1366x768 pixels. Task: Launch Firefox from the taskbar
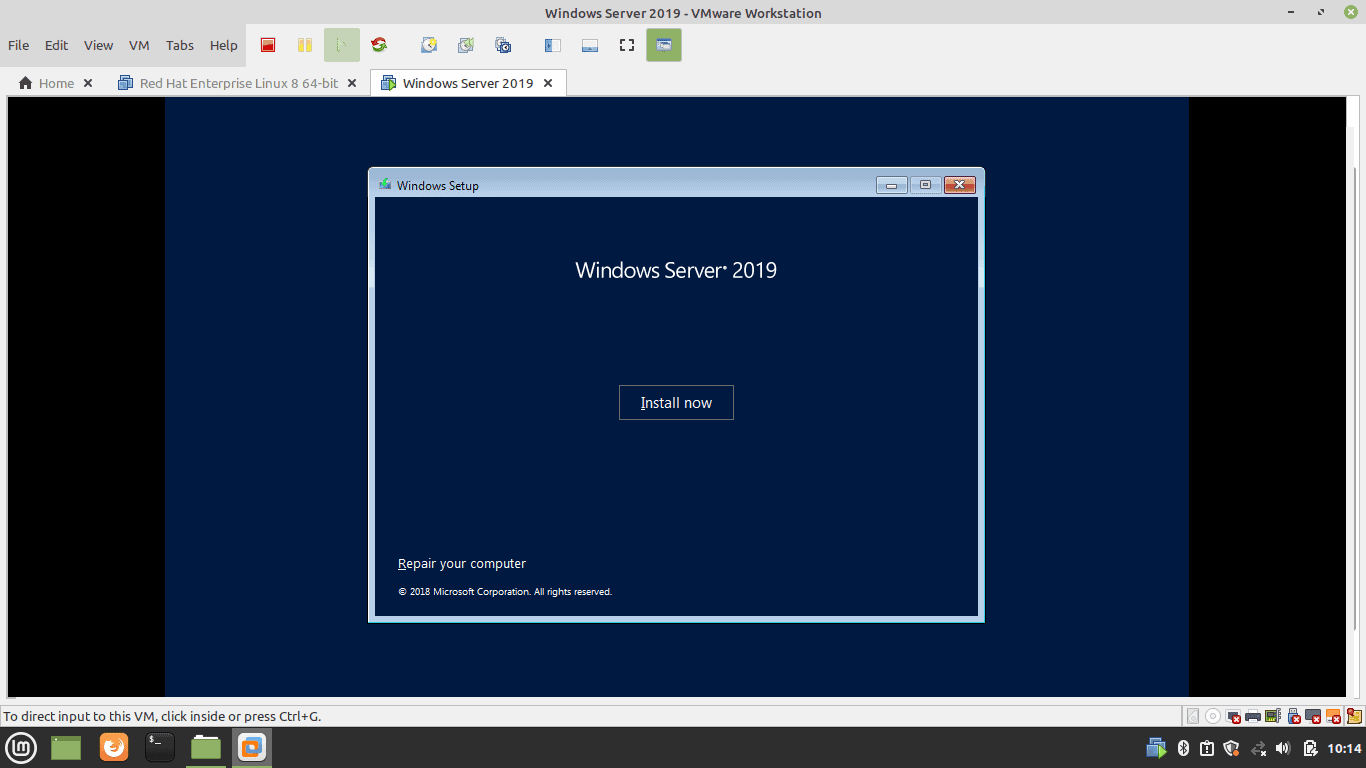[x=114, y=747]
